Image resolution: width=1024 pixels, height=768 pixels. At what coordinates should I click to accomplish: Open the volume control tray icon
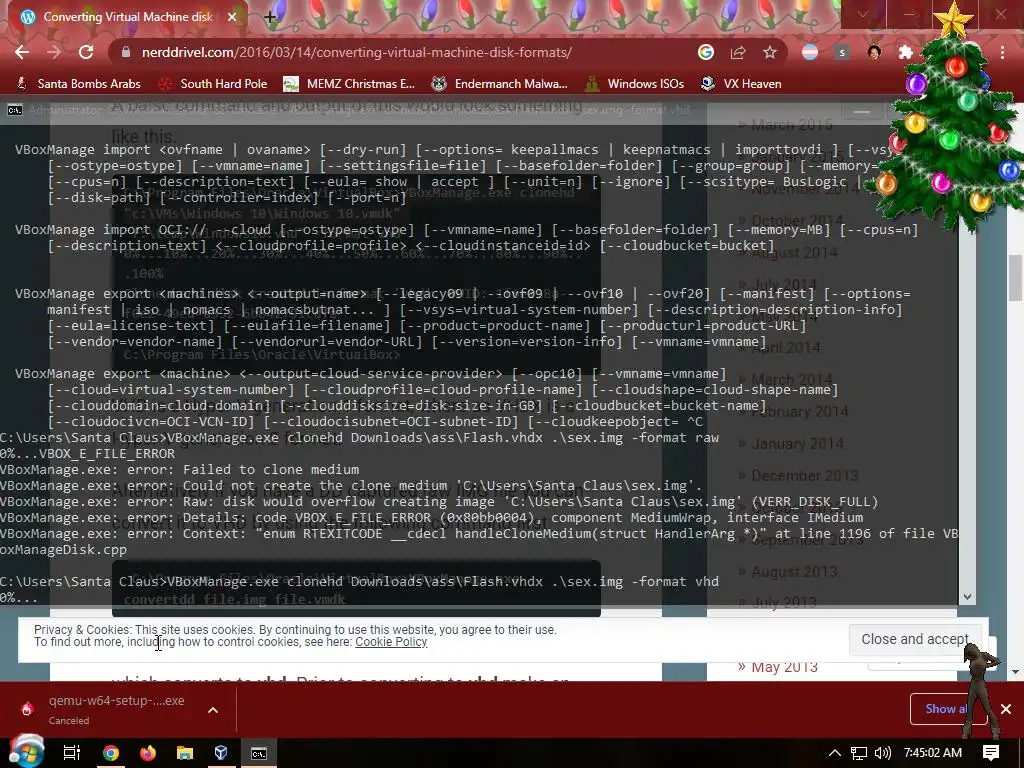click(x=882, y=753)
